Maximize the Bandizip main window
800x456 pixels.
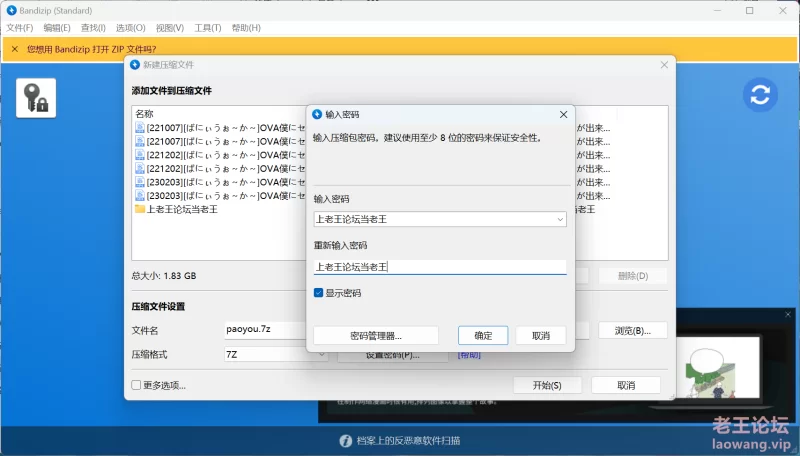coord(749,10)
